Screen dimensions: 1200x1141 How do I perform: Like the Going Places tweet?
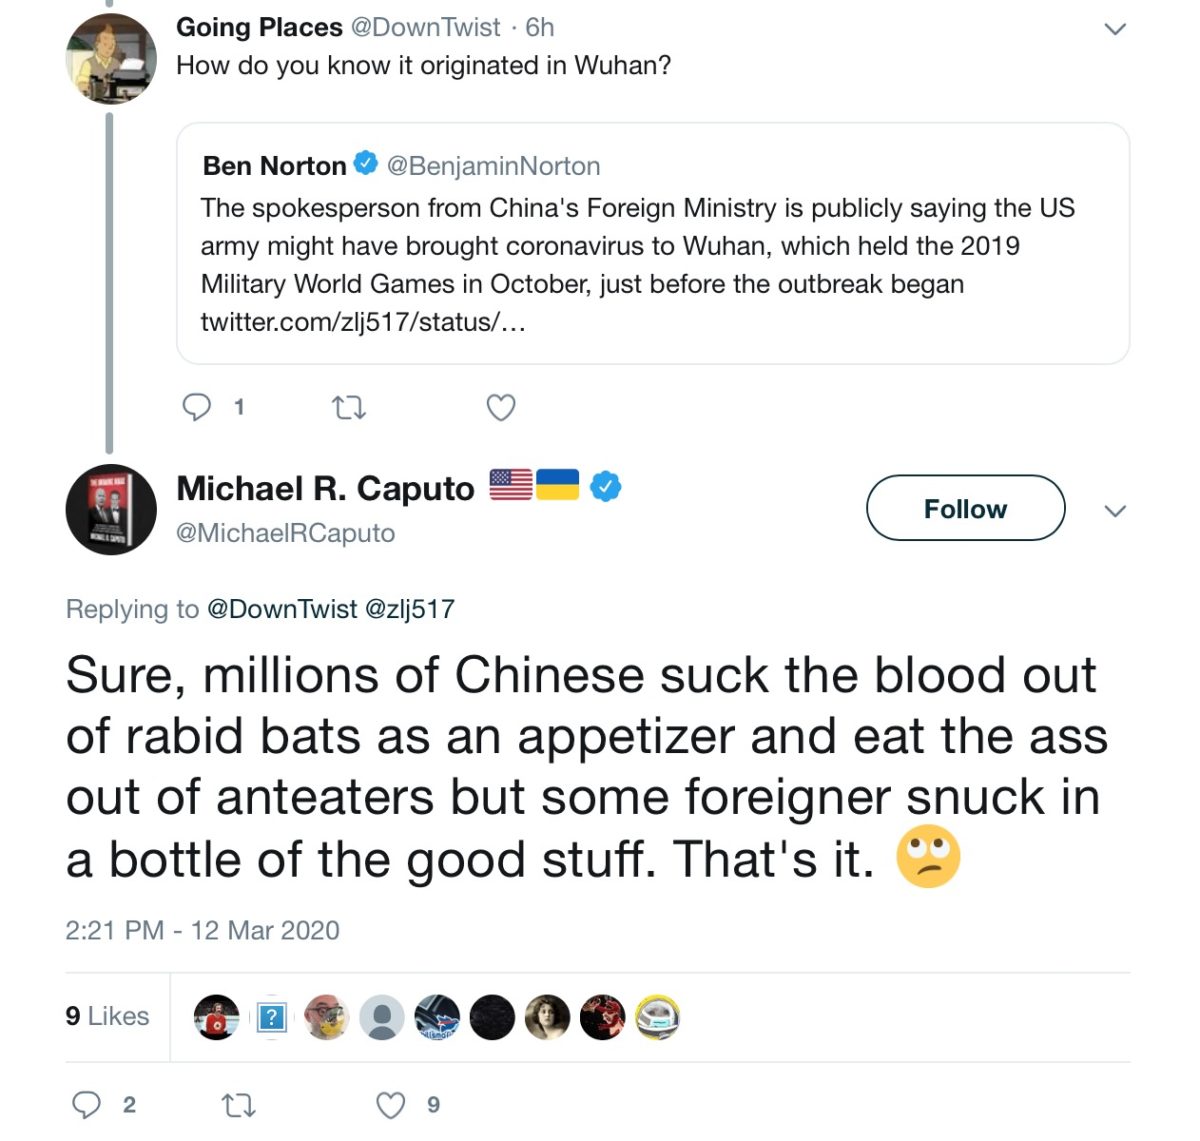(x=500, y=407)
